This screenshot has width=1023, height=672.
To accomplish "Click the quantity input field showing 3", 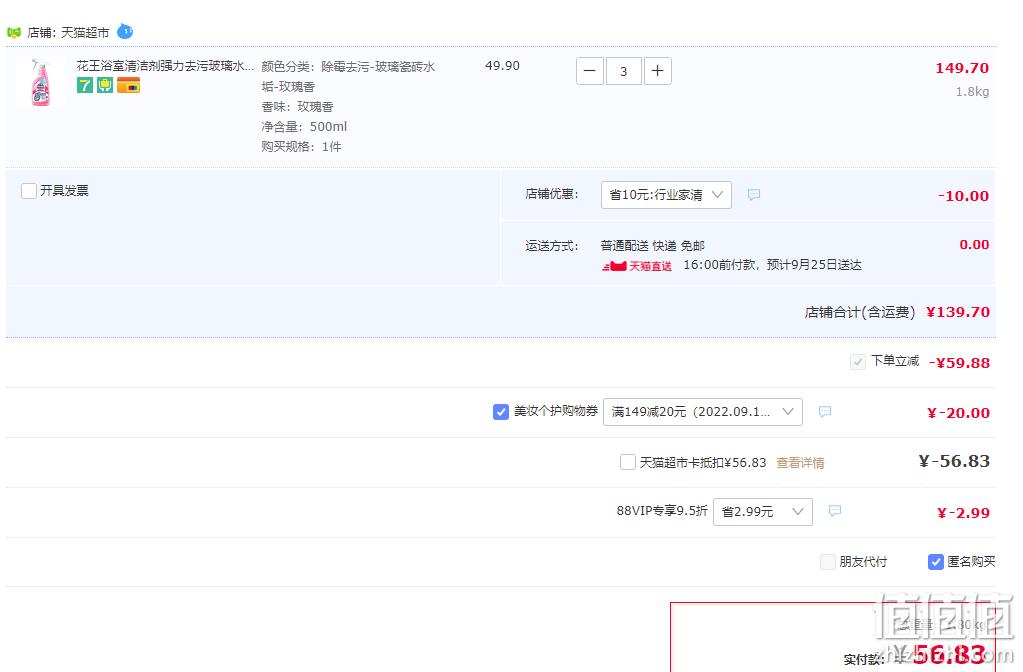I will coord(624,71).
